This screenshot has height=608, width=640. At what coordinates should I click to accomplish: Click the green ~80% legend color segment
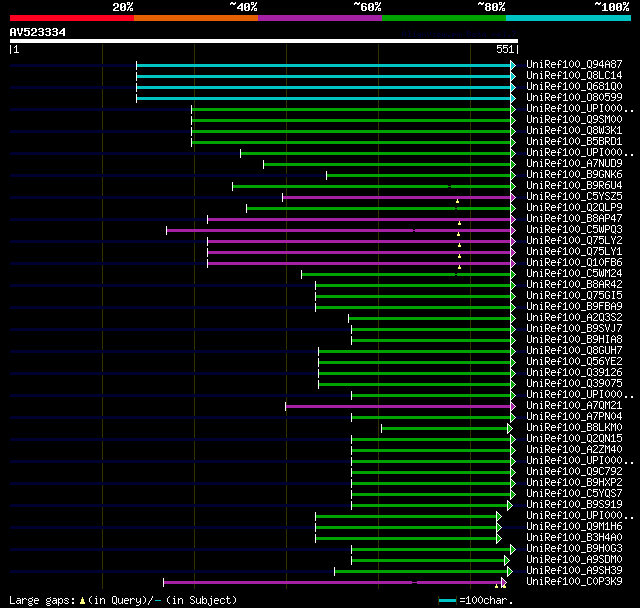coord(444,18)
